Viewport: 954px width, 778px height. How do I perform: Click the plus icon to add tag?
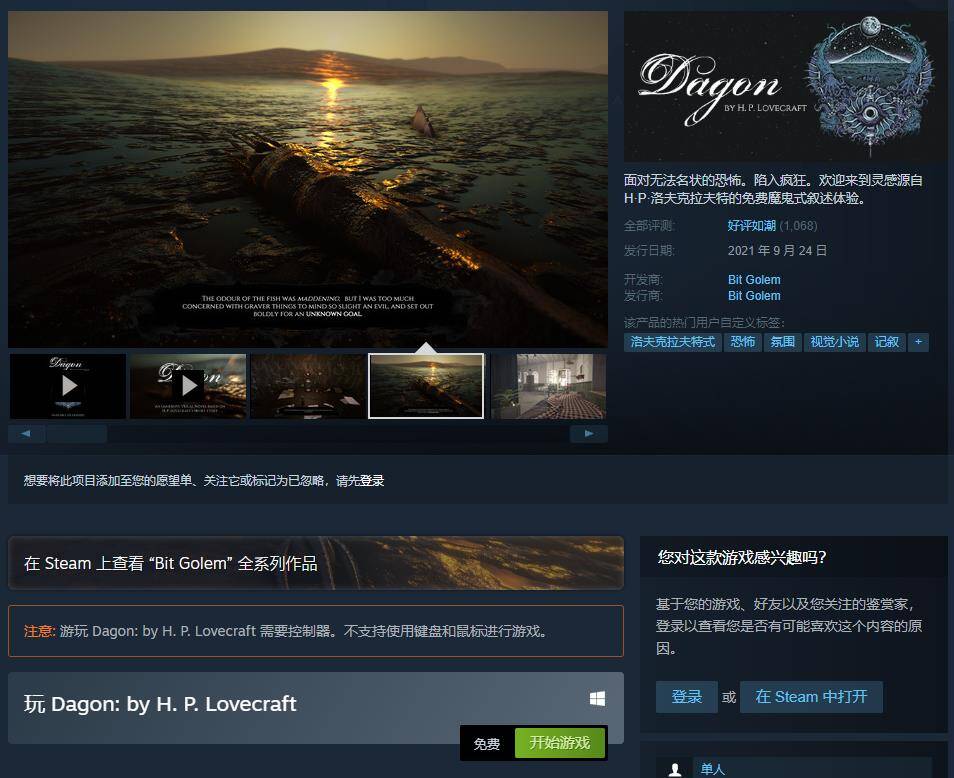[x=918, y=342]
